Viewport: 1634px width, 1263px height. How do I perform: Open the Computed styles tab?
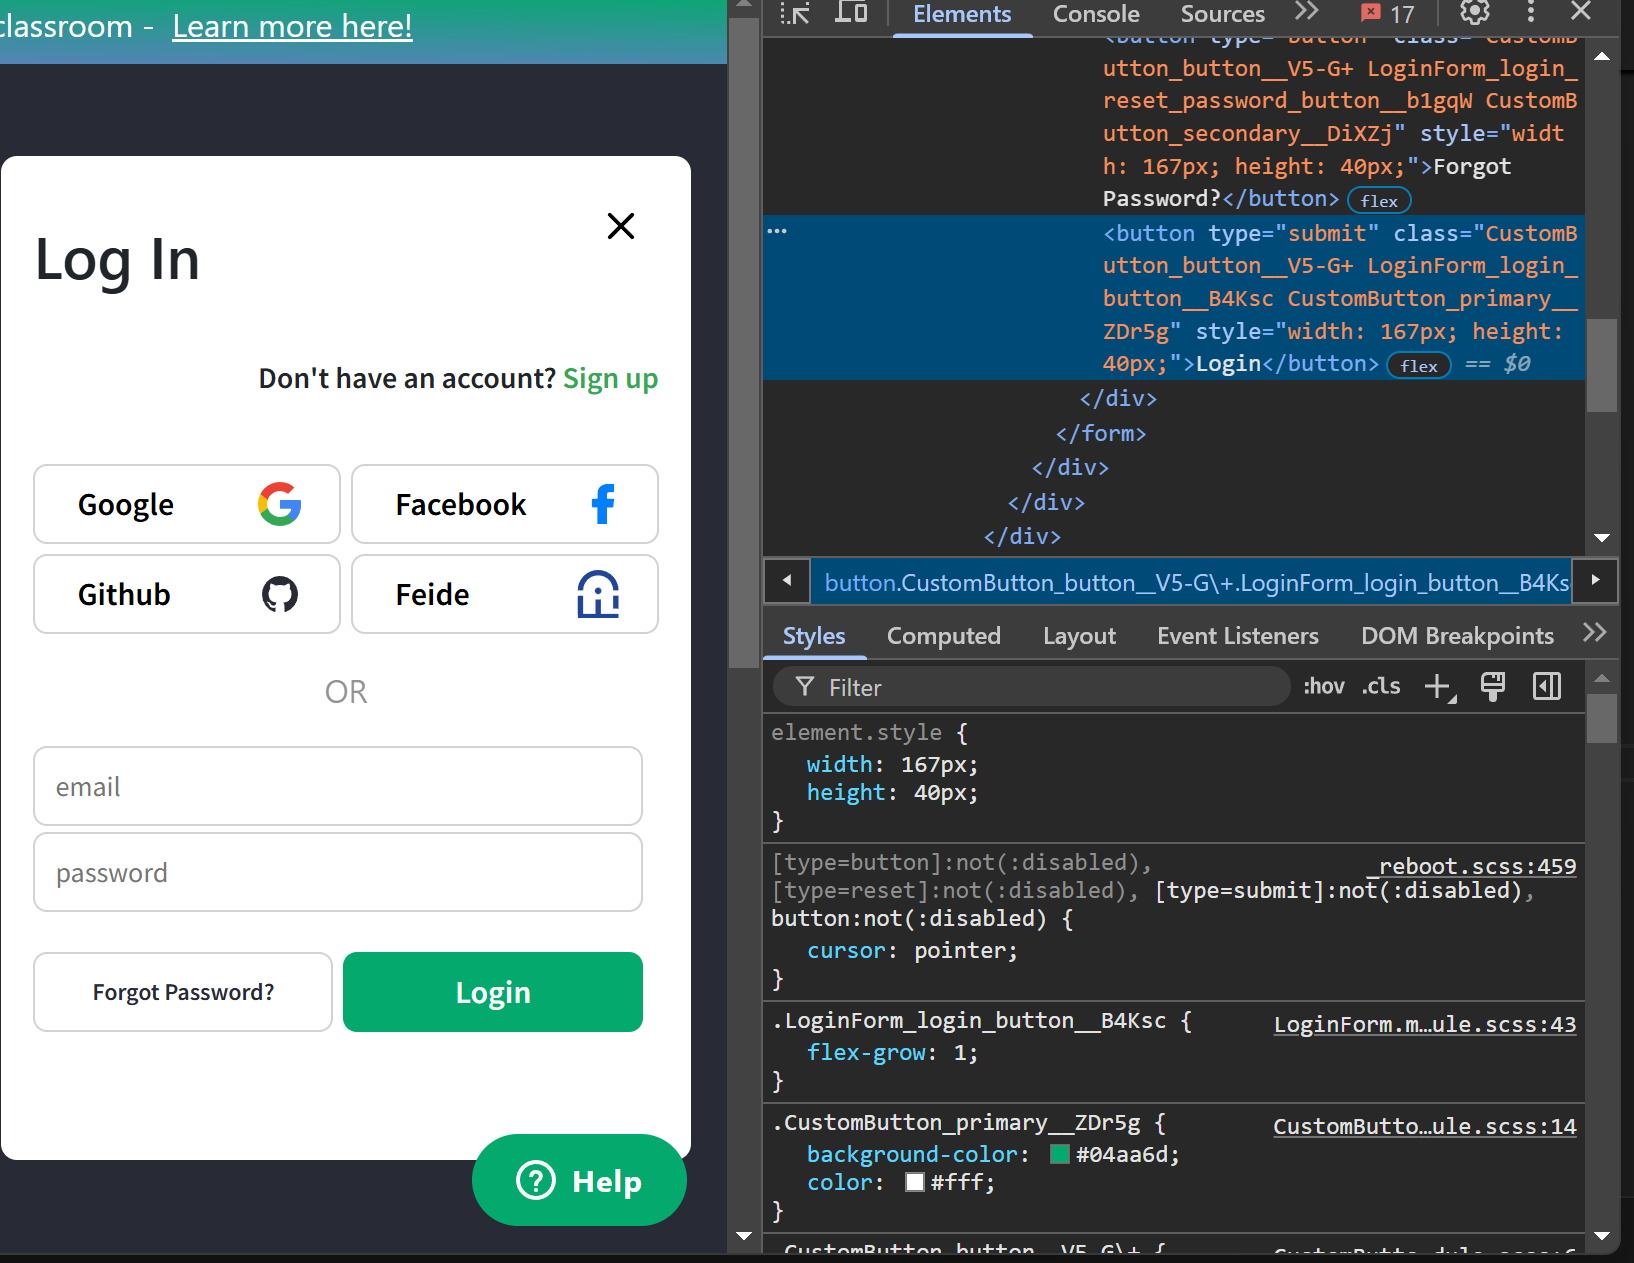[x=943, y=635]
